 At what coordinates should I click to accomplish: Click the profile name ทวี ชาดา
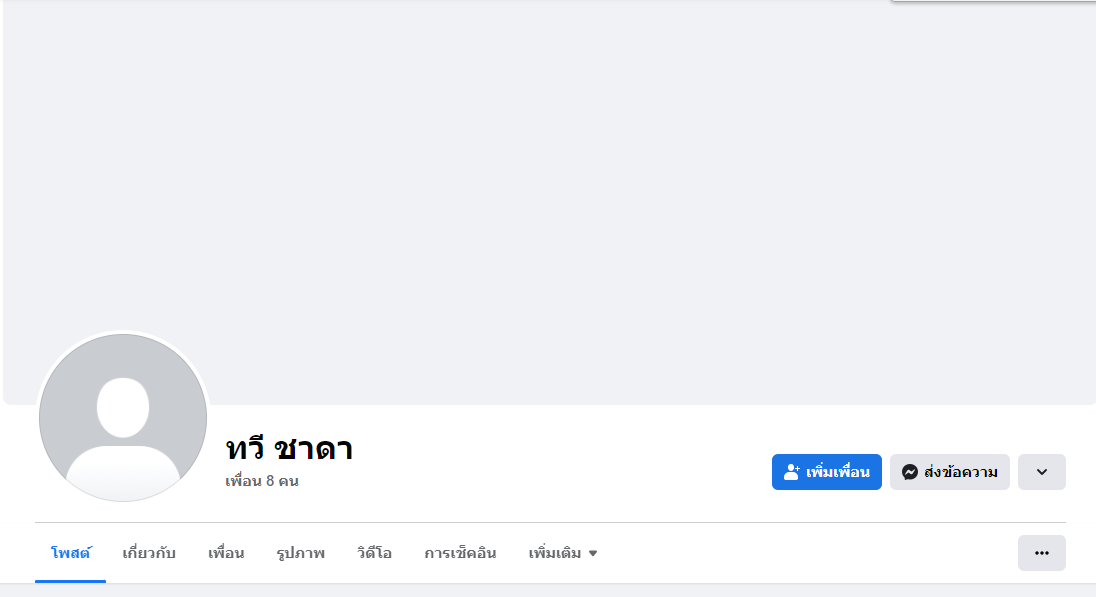point(289,449)
